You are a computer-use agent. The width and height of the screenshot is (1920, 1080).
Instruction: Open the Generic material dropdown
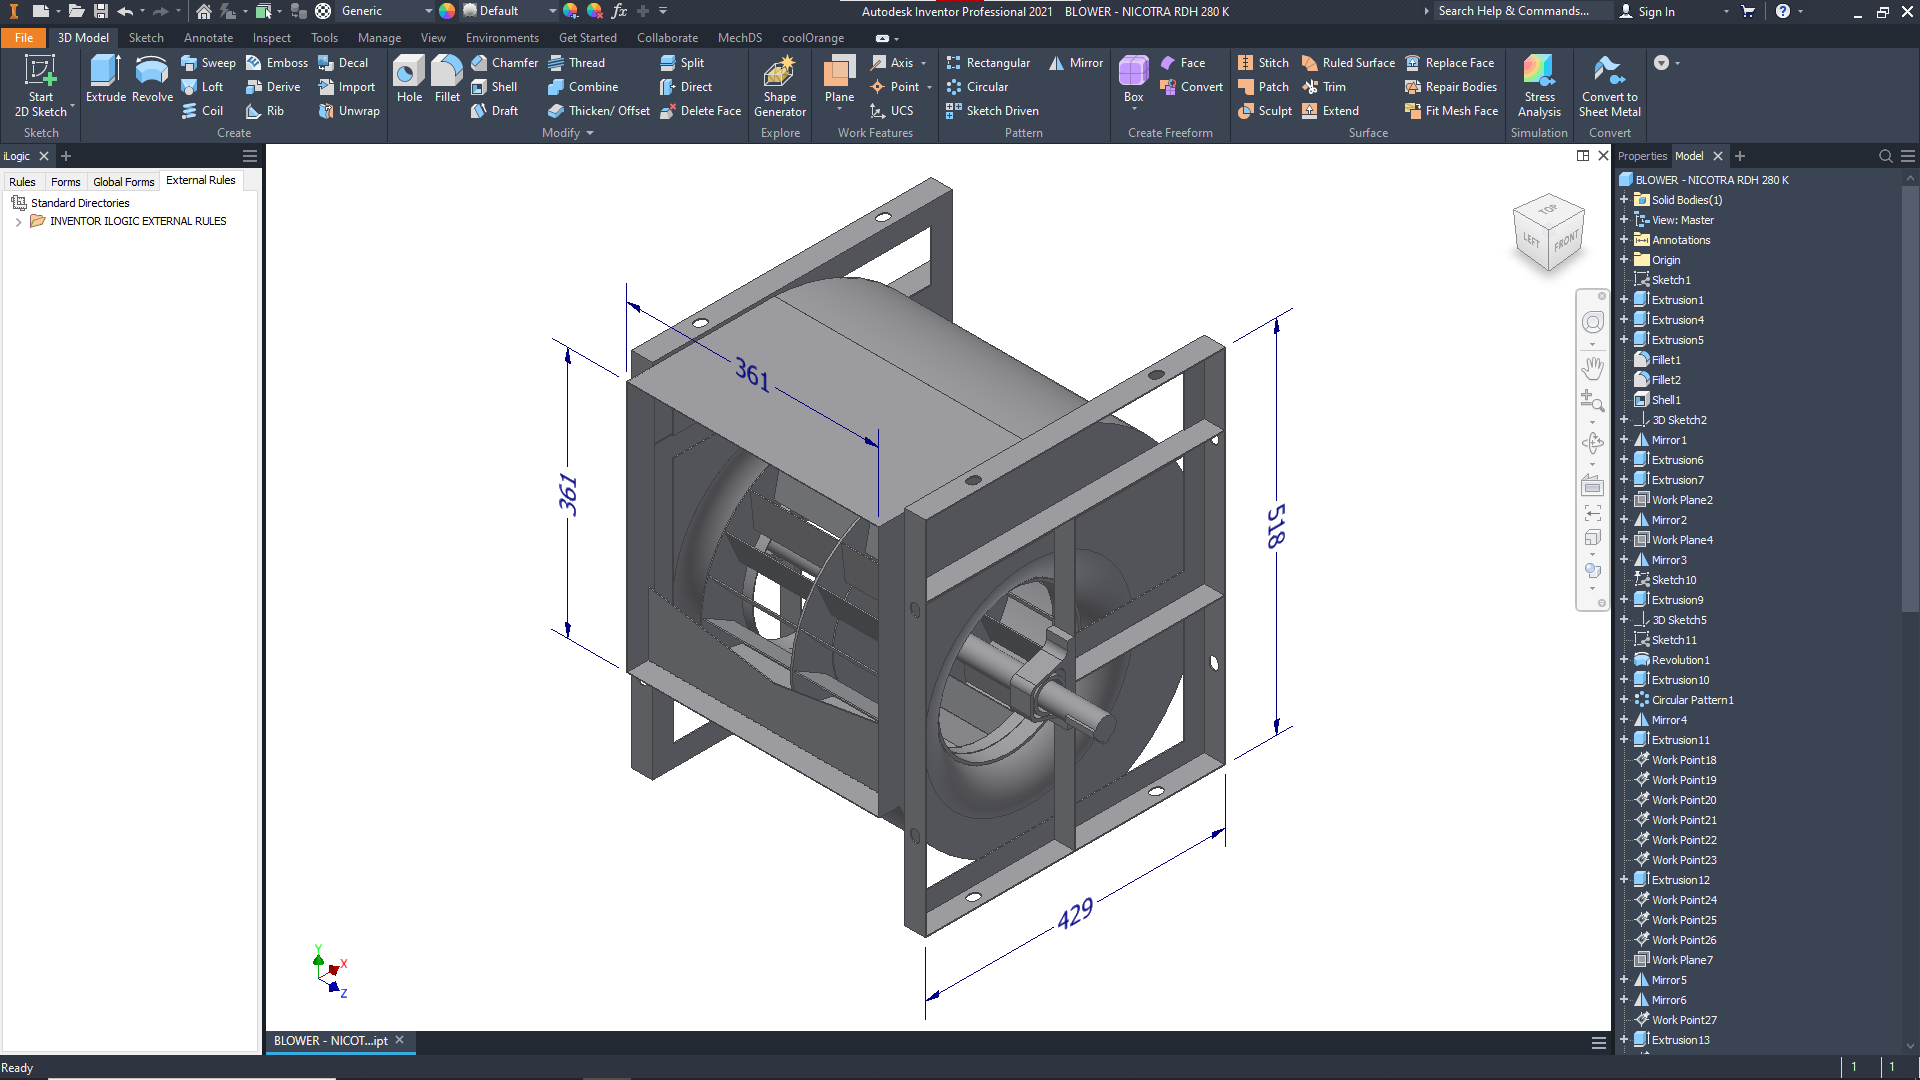click(x=428, y=11)
